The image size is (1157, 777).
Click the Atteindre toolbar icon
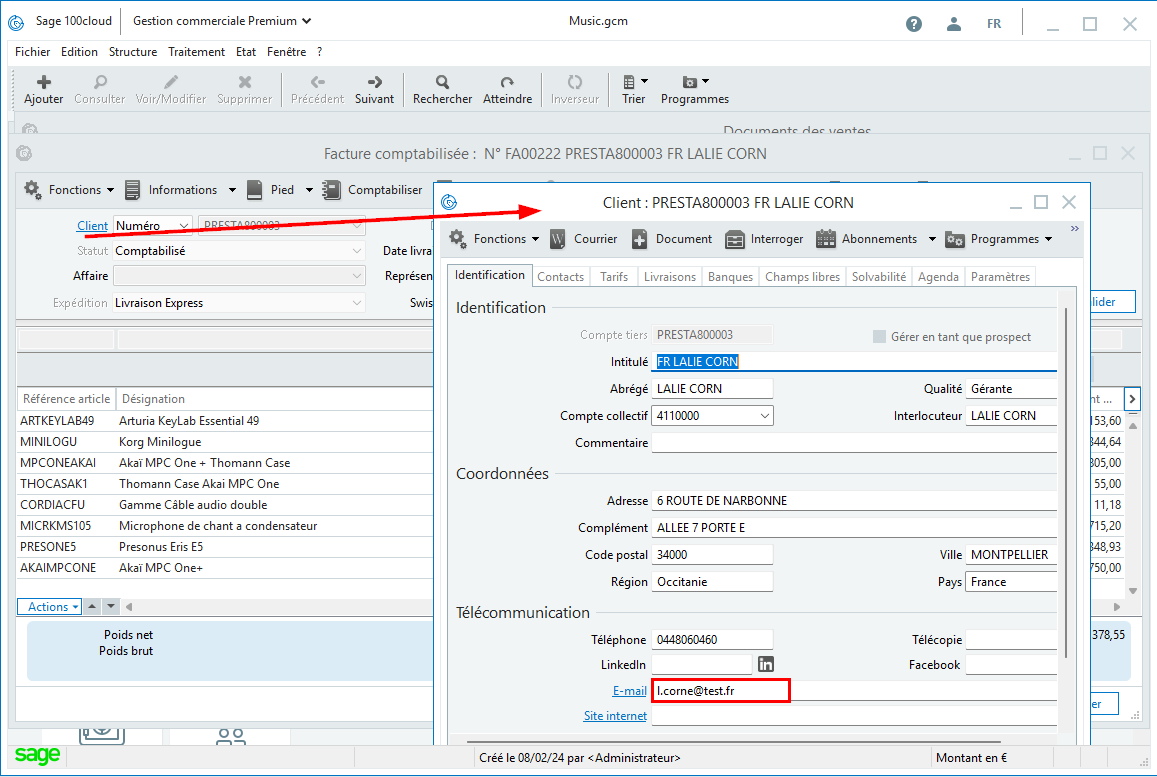pyautogui.click(x=507, y=82)
